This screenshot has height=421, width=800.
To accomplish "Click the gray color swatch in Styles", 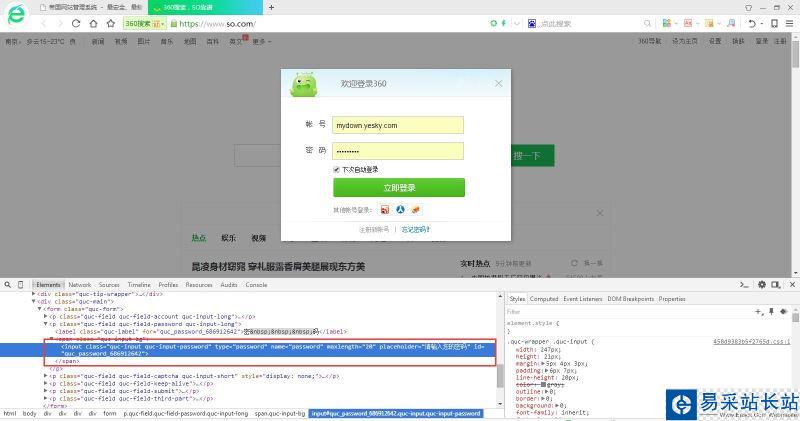I will click(x=543, y=384).
